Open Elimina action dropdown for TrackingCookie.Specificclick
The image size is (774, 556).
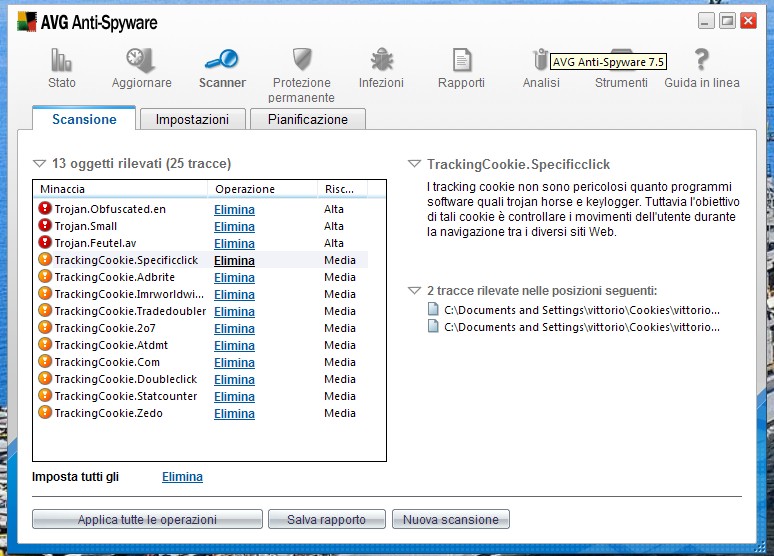234,261
